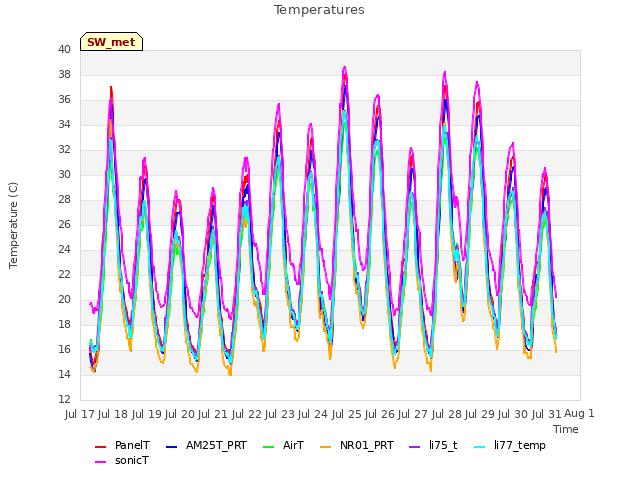Select the sonicT legend label
The width and height of the screenshot is (640, 480).
click(x=132, y=460)
